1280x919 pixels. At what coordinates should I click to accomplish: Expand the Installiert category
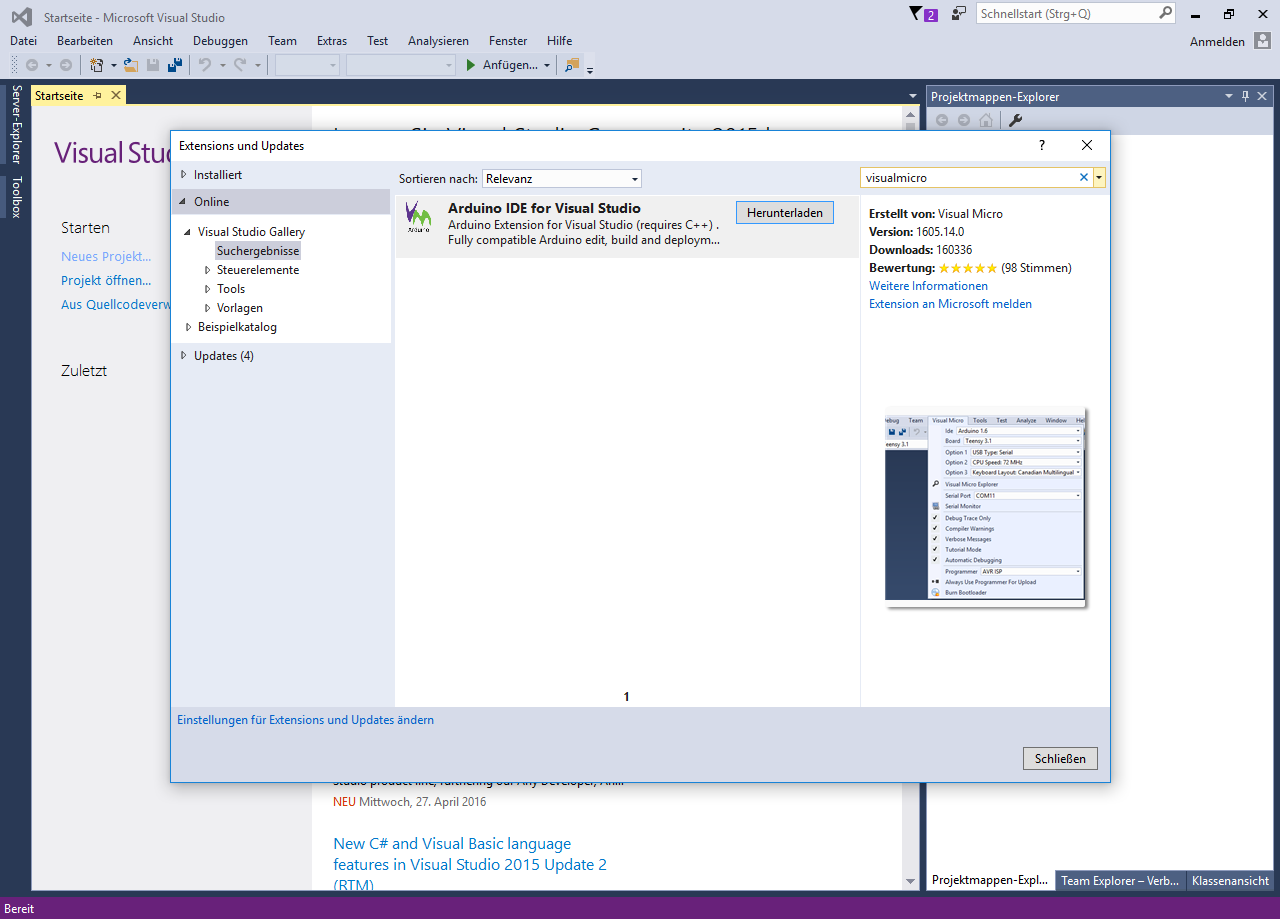183,175
